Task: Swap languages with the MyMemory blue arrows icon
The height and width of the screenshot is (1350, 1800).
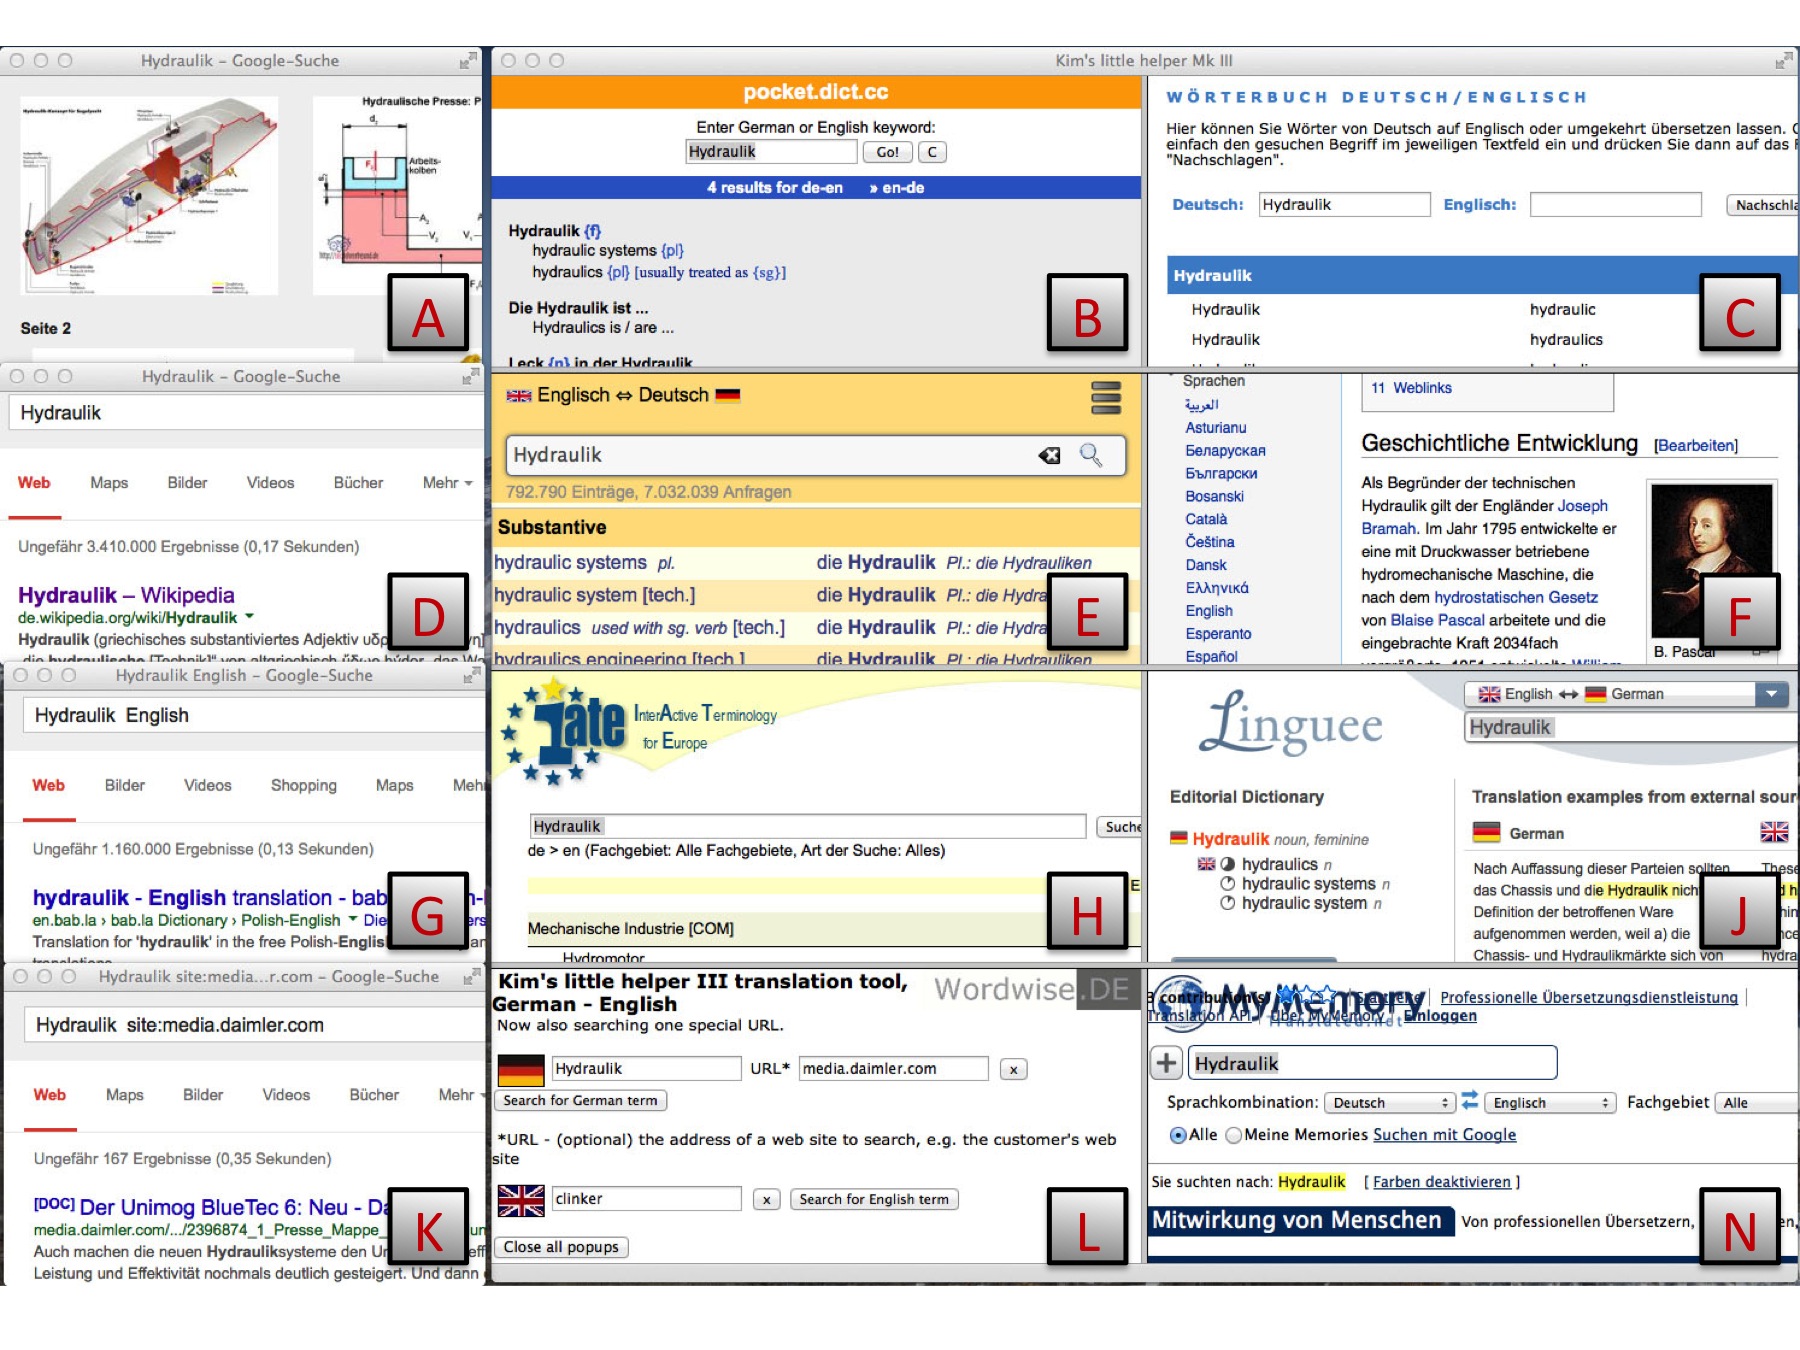Action: [1469, 1100]
